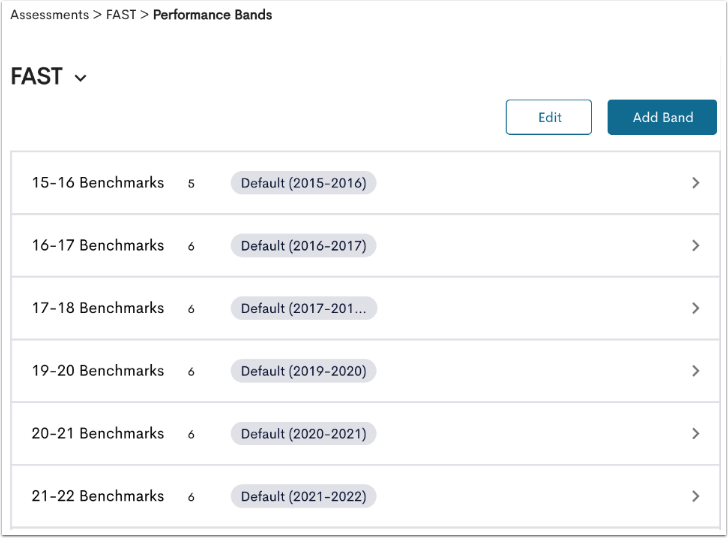Click the FAST page heading

pyautogui.click(x=37, y=77)
